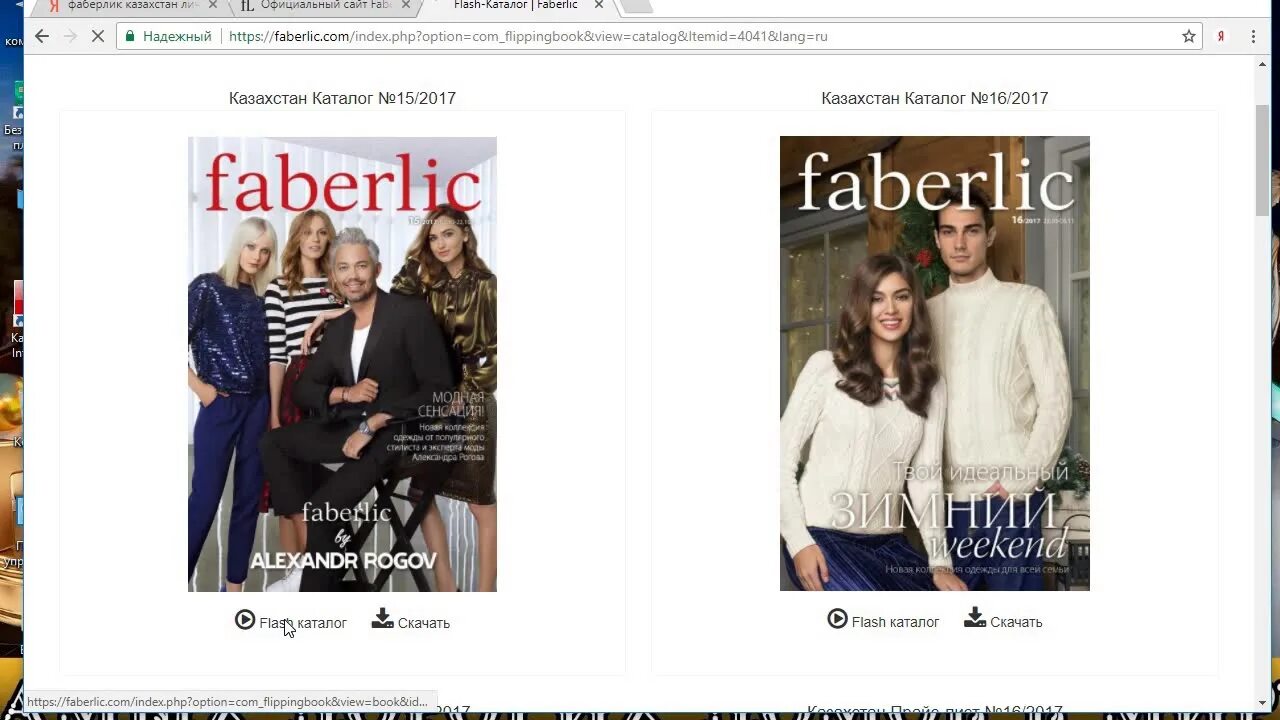Open Flash каталог link for catalog №16
Viewport: 1280px width, 720px height.
click(x=895, y=622)
